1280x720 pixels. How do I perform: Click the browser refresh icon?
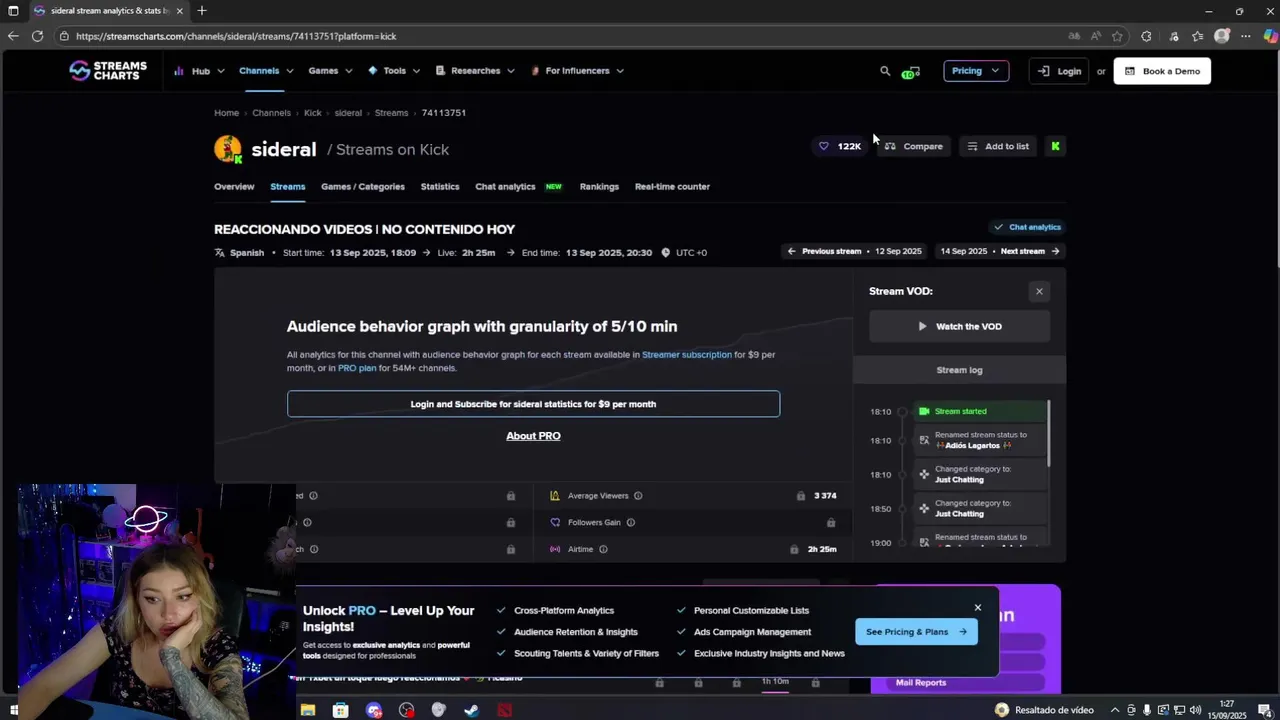pyautogui.click(x=37, y=36)
